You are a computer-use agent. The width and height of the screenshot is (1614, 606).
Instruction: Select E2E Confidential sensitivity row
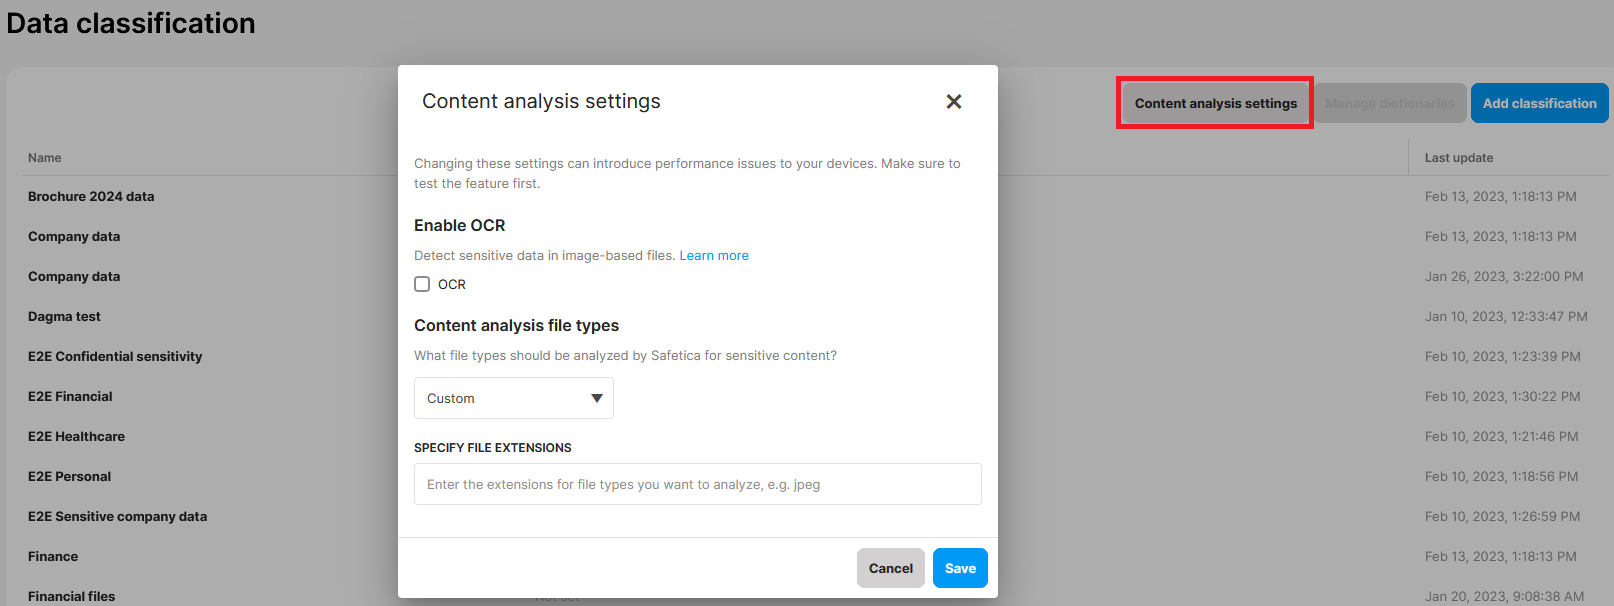click(x=115, y=357)
